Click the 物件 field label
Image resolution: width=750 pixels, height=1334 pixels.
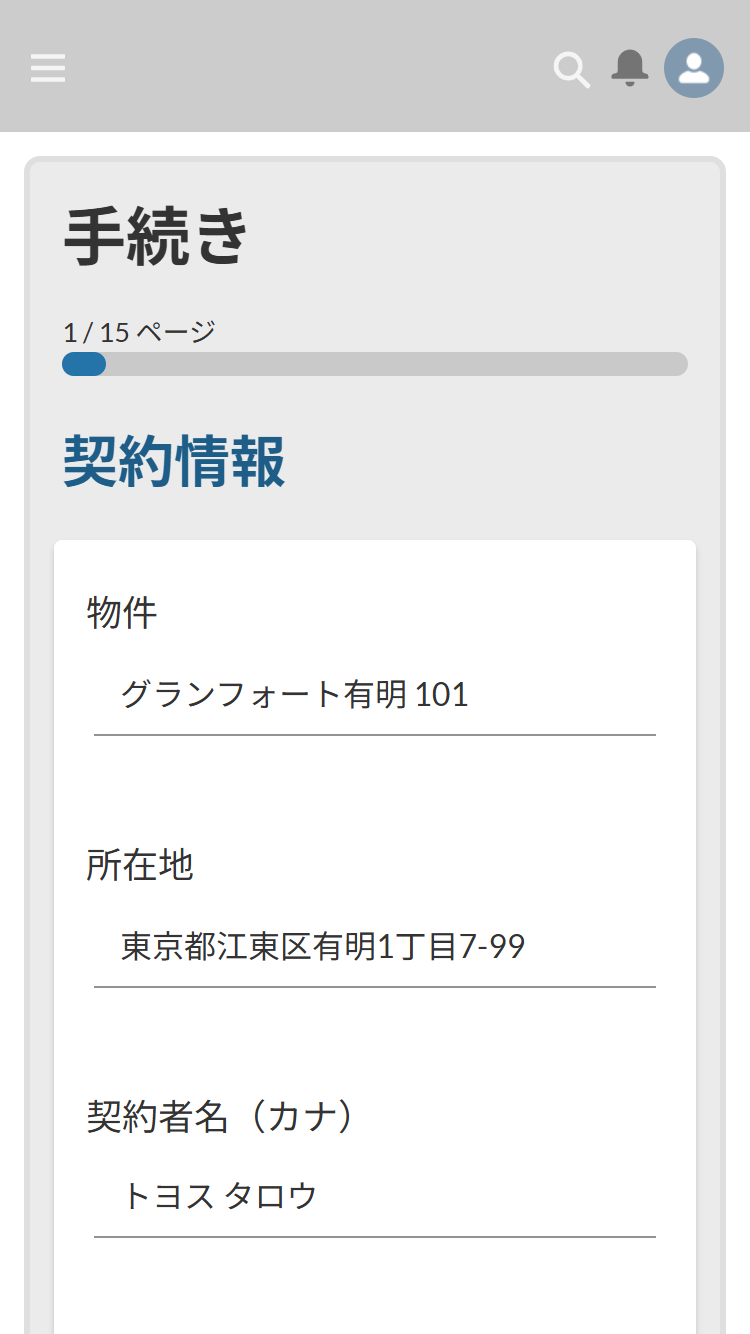click(122, 613)
